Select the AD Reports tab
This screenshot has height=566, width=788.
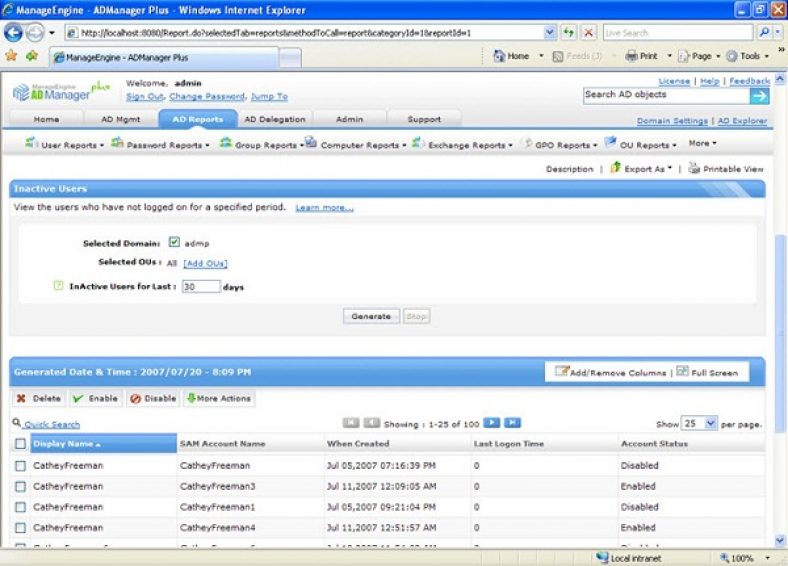198,119
